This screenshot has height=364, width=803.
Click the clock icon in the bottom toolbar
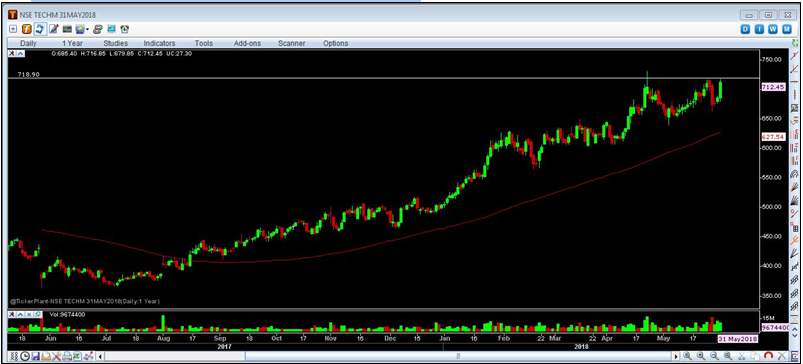pos(25,356)
